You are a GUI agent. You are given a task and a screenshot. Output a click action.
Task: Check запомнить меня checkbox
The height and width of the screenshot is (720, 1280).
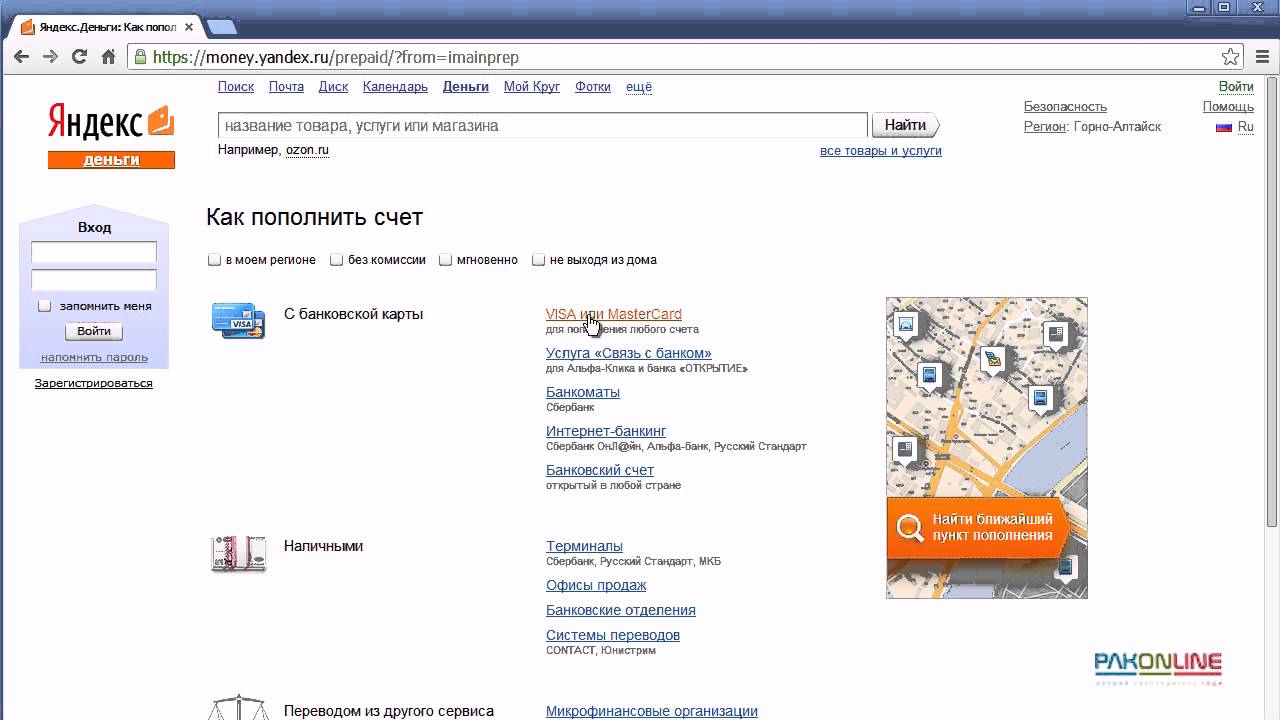click(x=44, y=306)
